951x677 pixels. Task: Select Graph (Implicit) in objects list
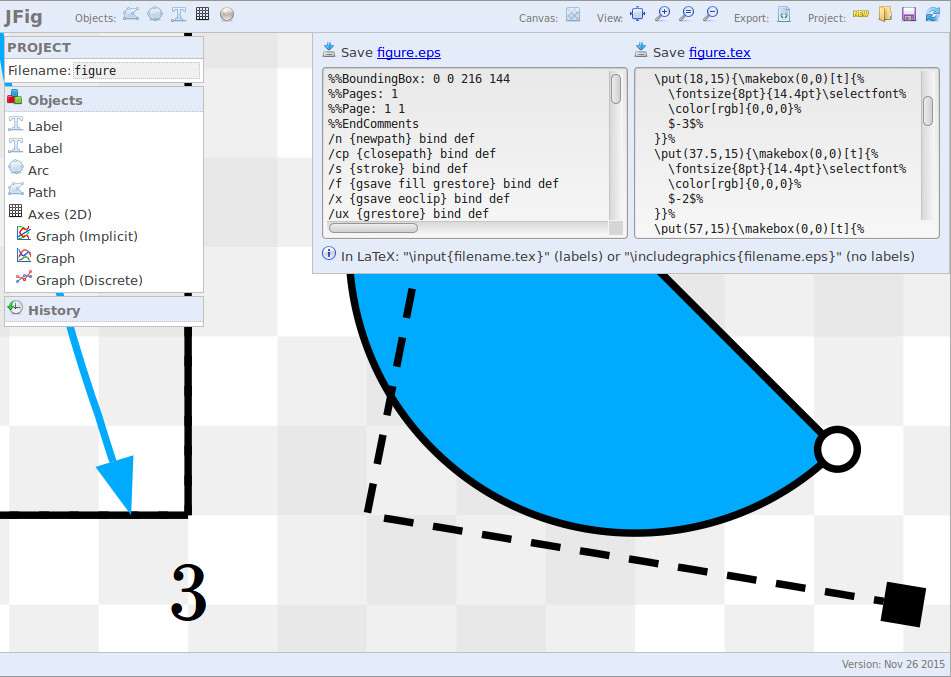86,236
